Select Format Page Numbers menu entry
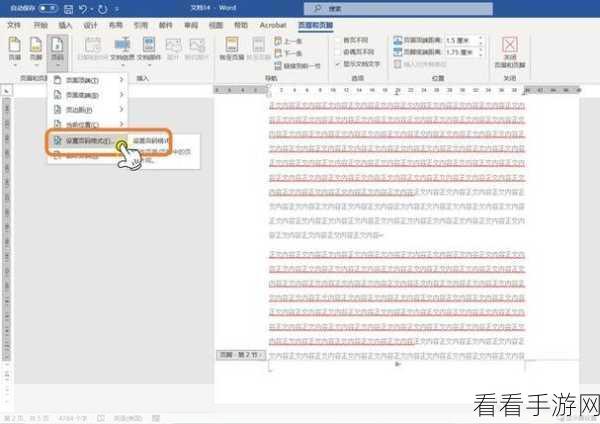The image size is (600, 424). (x=88, y=141)
